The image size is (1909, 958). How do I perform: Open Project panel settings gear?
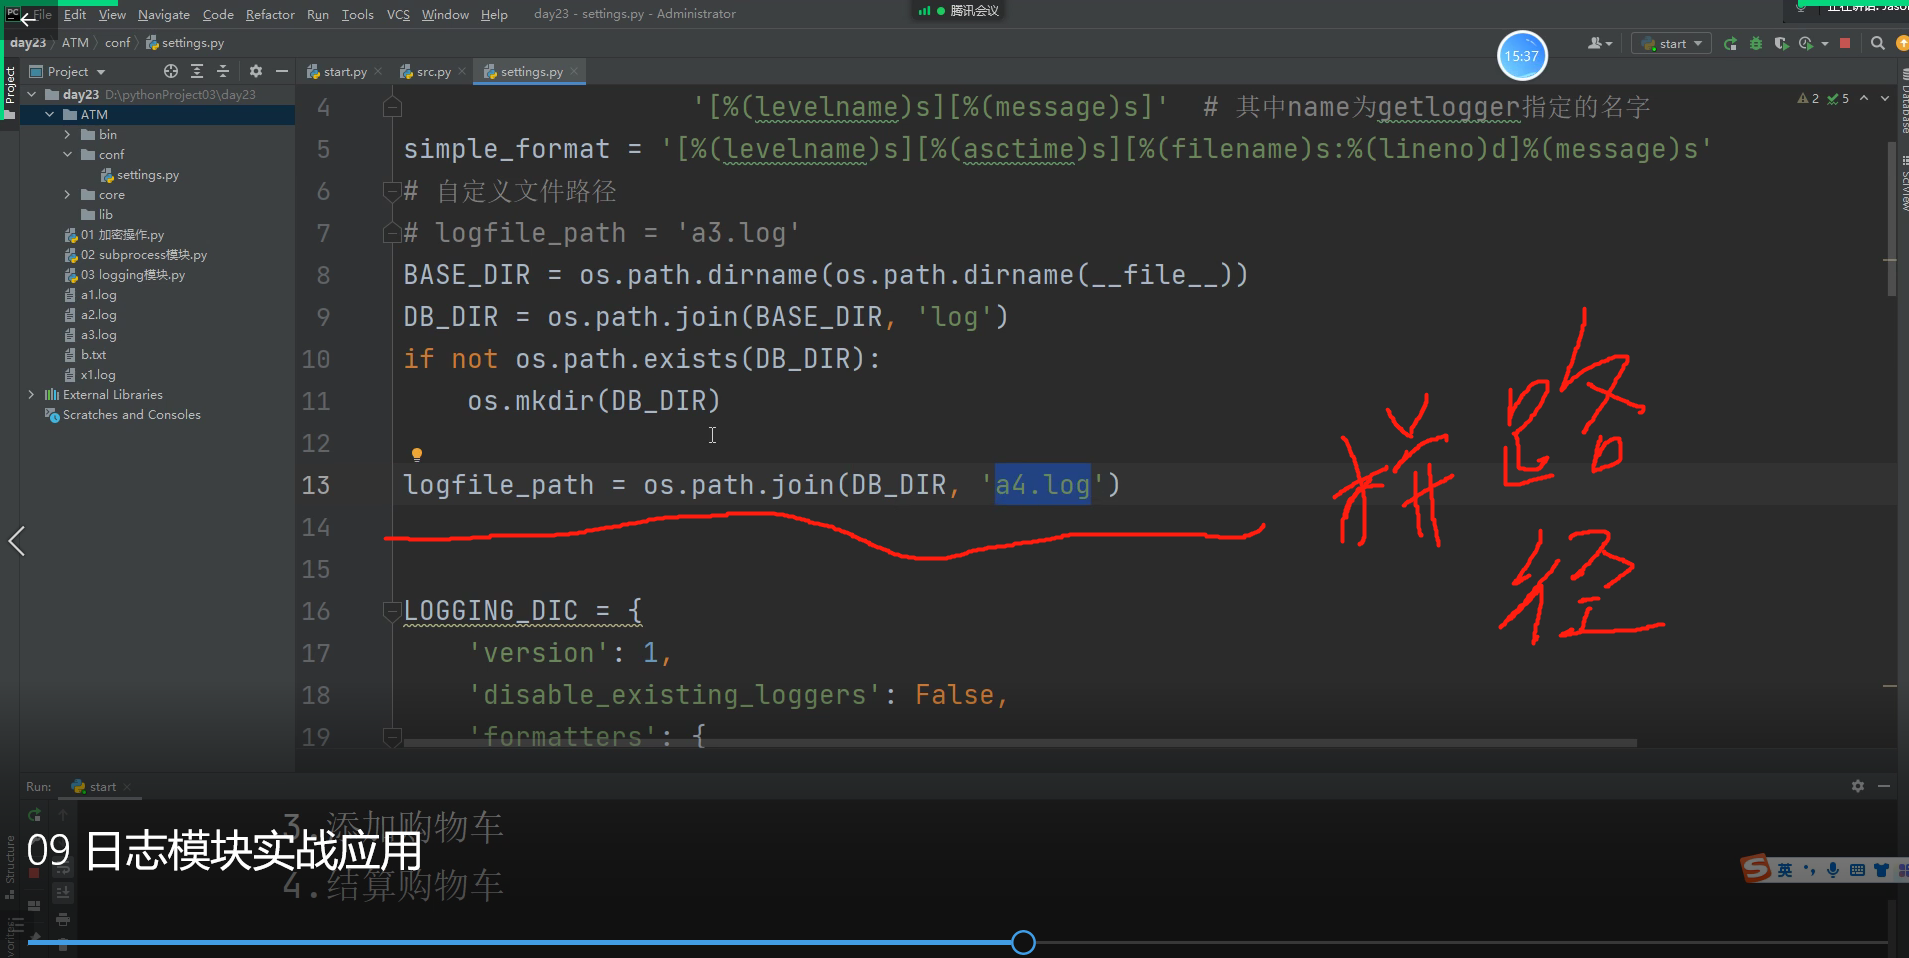[x=256, y=71]
